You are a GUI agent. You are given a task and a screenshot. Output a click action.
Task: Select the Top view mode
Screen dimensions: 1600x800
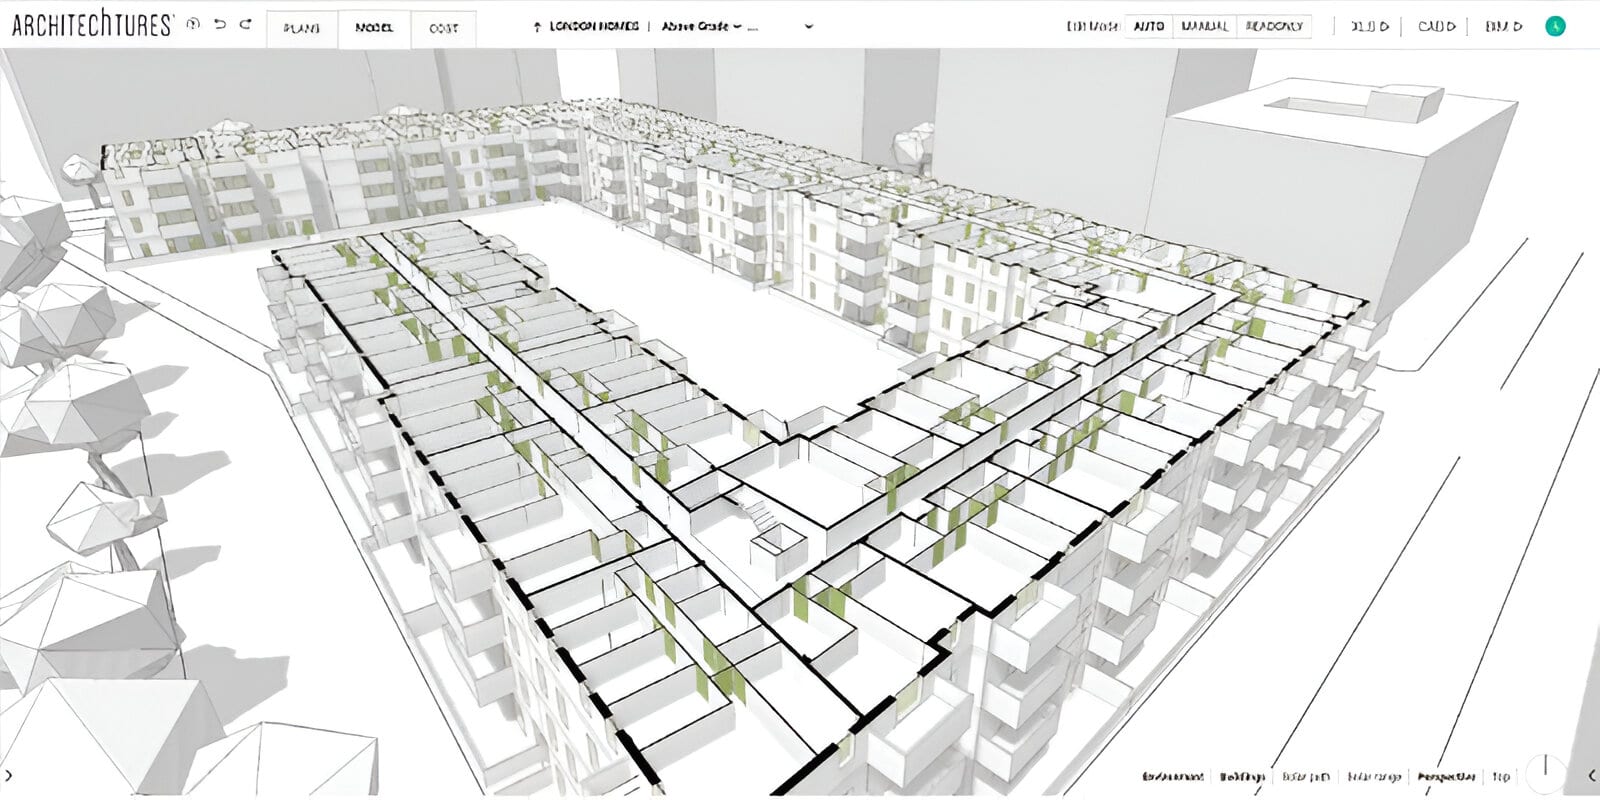point(1501,776)
